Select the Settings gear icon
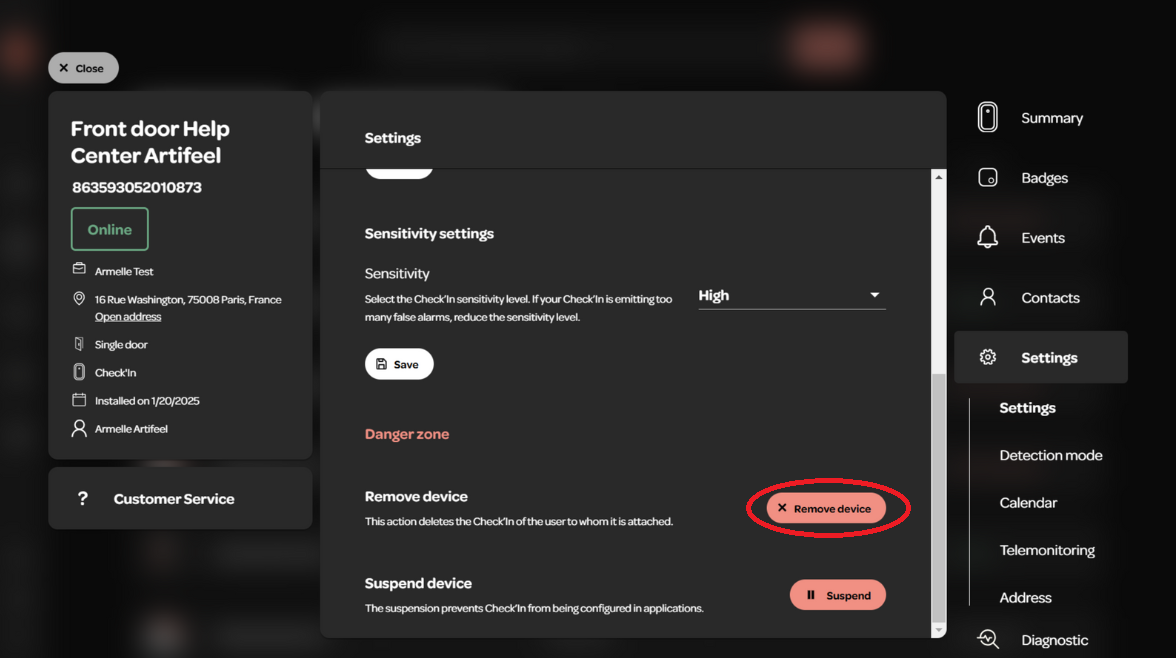Screen dimensions: 1176x658 tap(988, 357)
